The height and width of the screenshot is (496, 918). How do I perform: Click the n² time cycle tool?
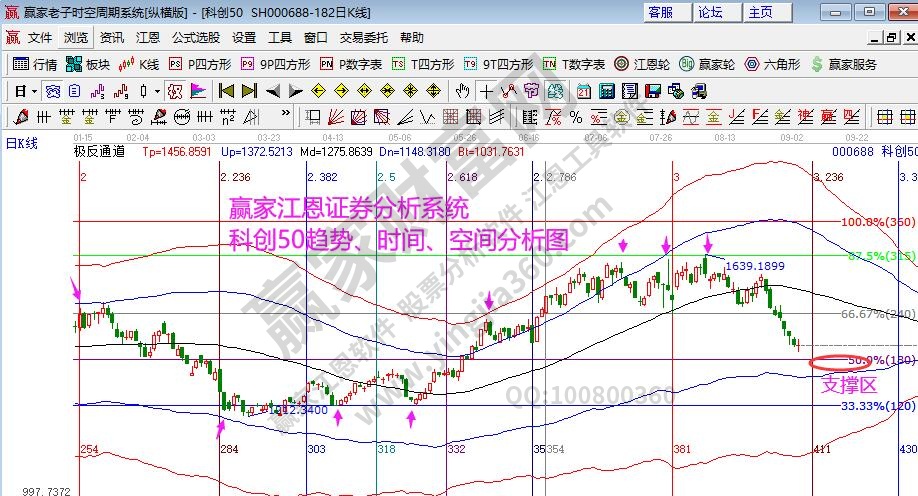tap(228, 117)
